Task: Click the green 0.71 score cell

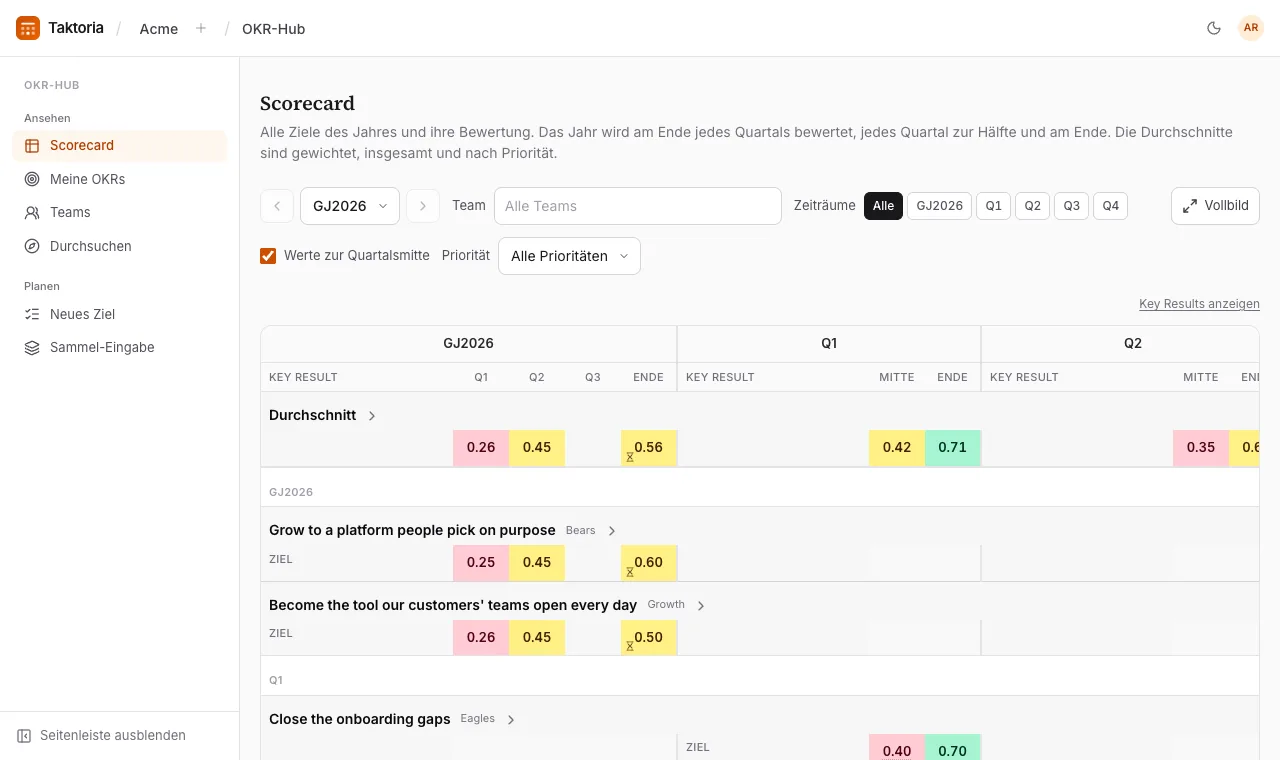Action: click(x=953, y=447)
